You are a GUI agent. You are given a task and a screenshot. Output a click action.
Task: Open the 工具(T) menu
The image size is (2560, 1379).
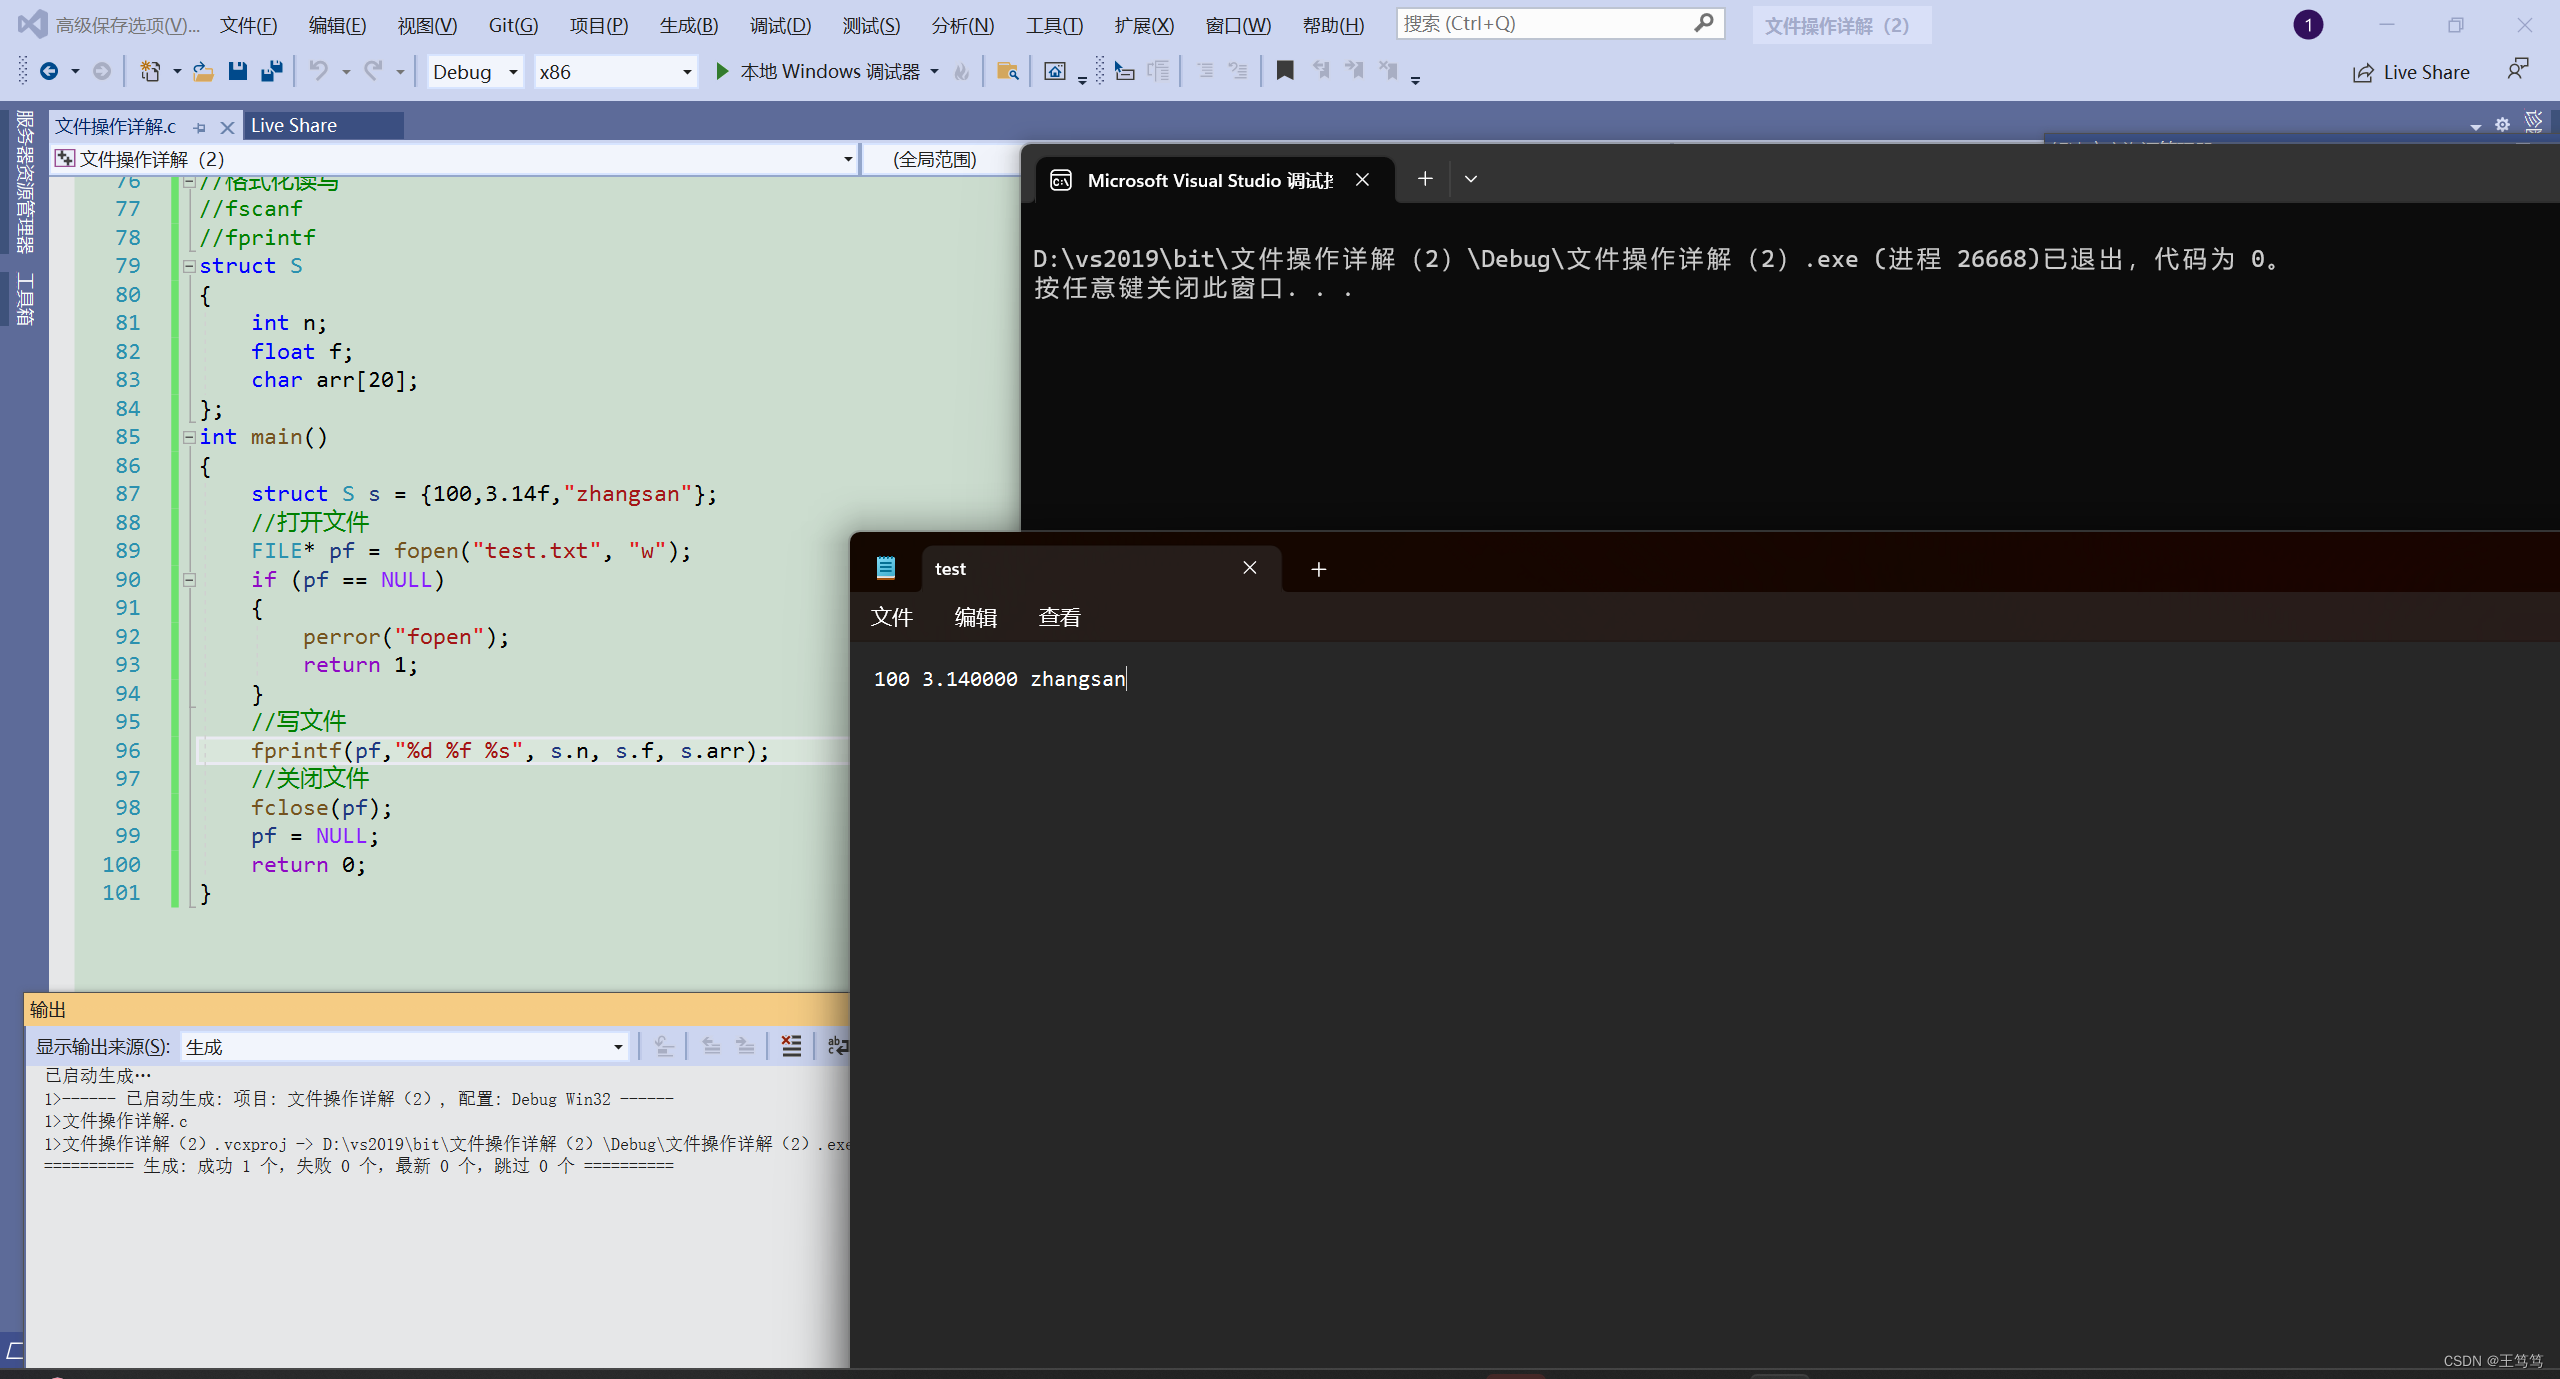pyautogui.click(x=1054, y=26)
